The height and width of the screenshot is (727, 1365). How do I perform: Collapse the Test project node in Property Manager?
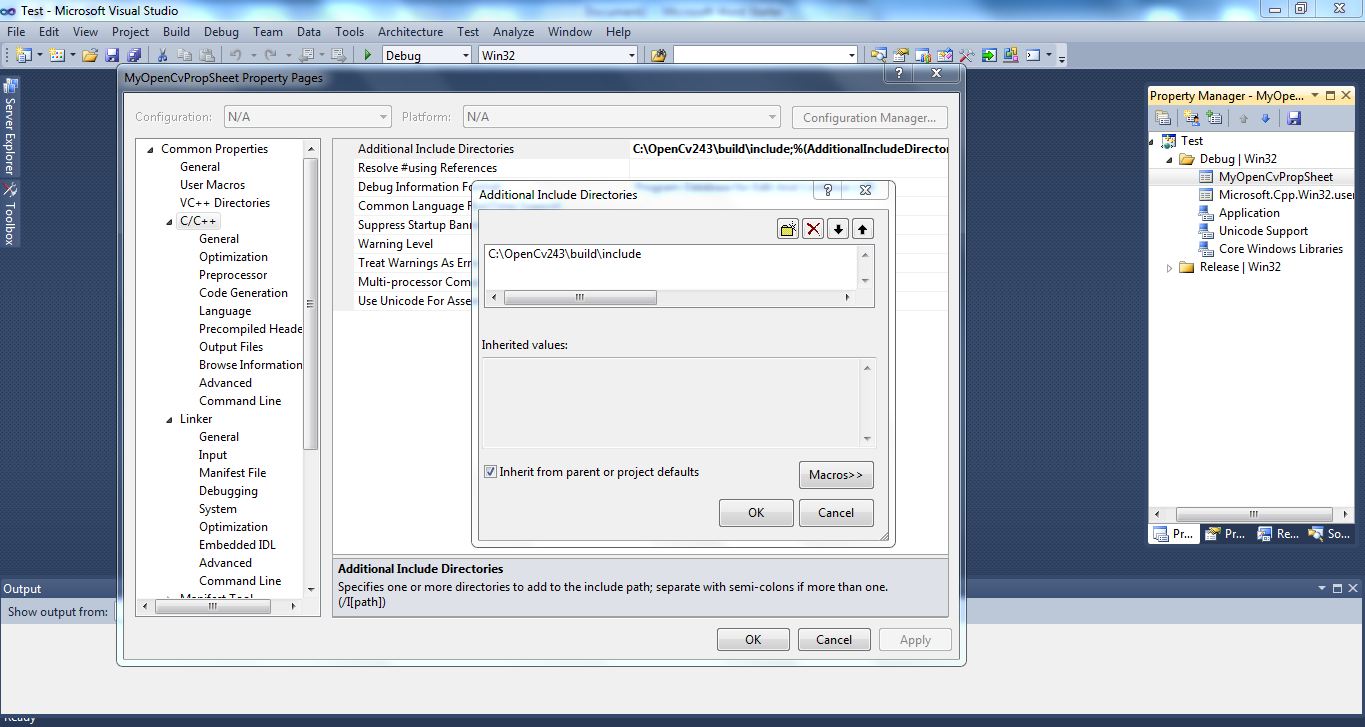click(x=1151, y=142)
